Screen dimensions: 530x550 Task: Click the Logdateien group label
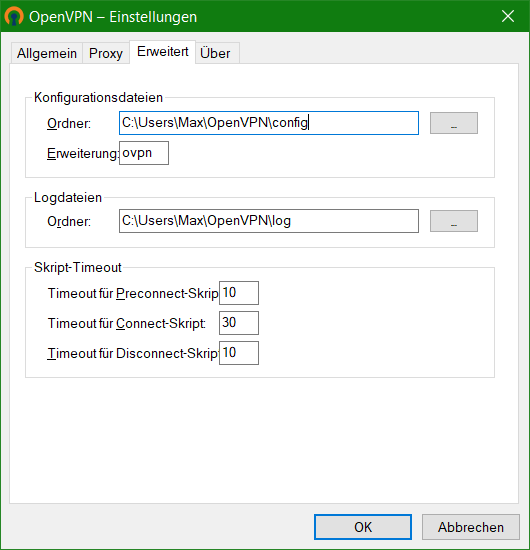(x=68, y=197)
